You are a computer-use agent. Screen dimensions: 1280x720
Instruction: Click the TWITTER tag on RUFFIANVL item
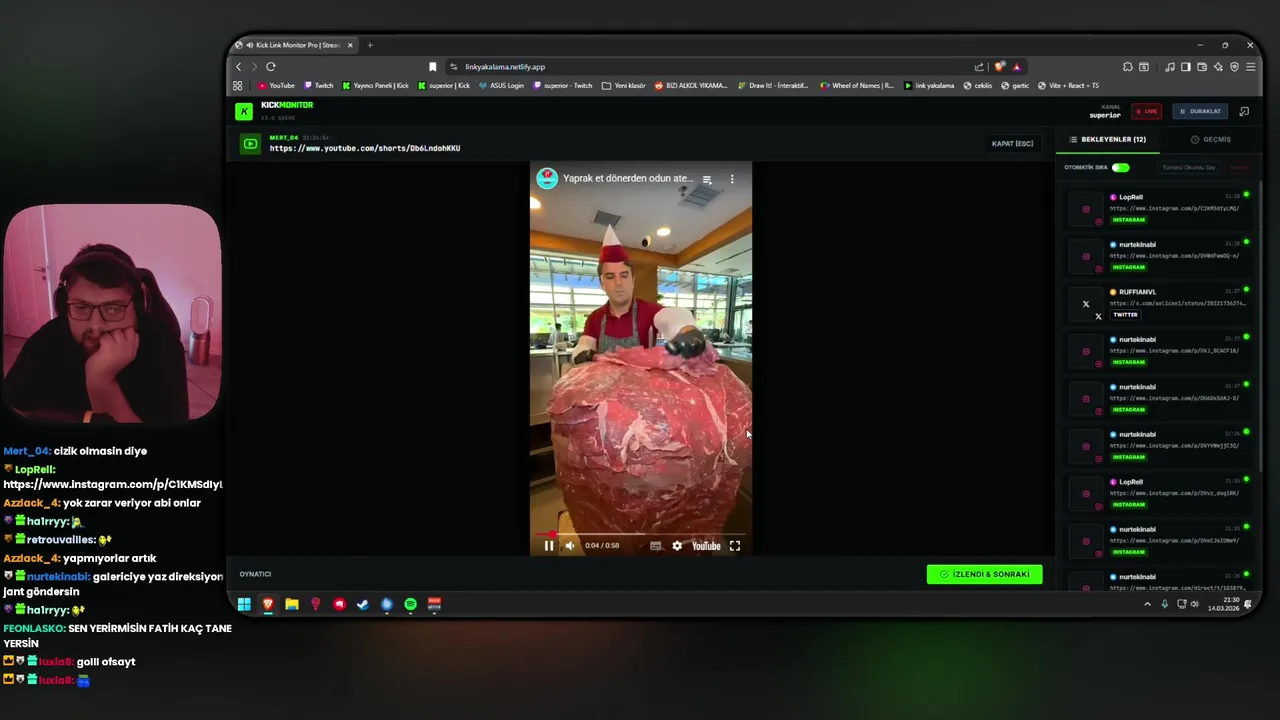pyautogui.click(x=1125, y=314)
